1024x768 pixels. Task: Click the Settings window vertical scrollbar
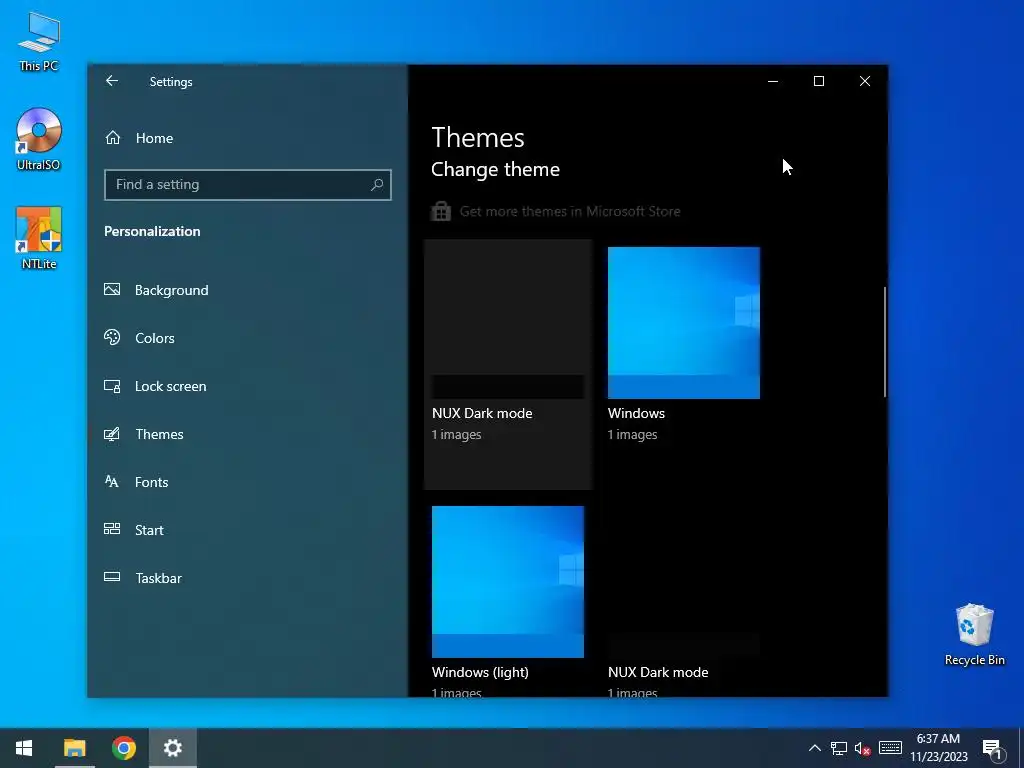point(885,341)
